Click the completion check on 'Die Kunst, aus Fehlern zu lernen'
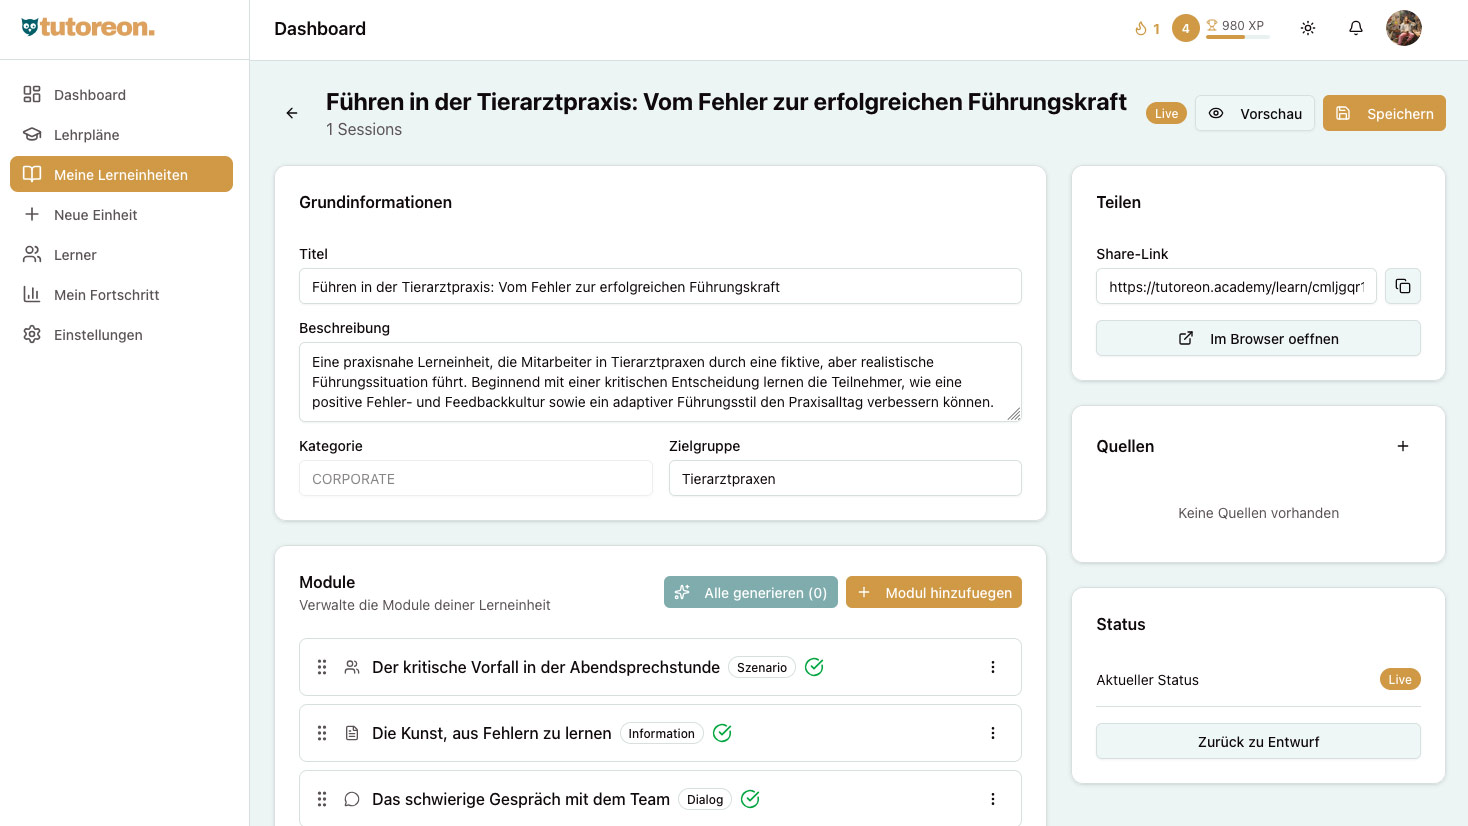 tap(722, 733)
